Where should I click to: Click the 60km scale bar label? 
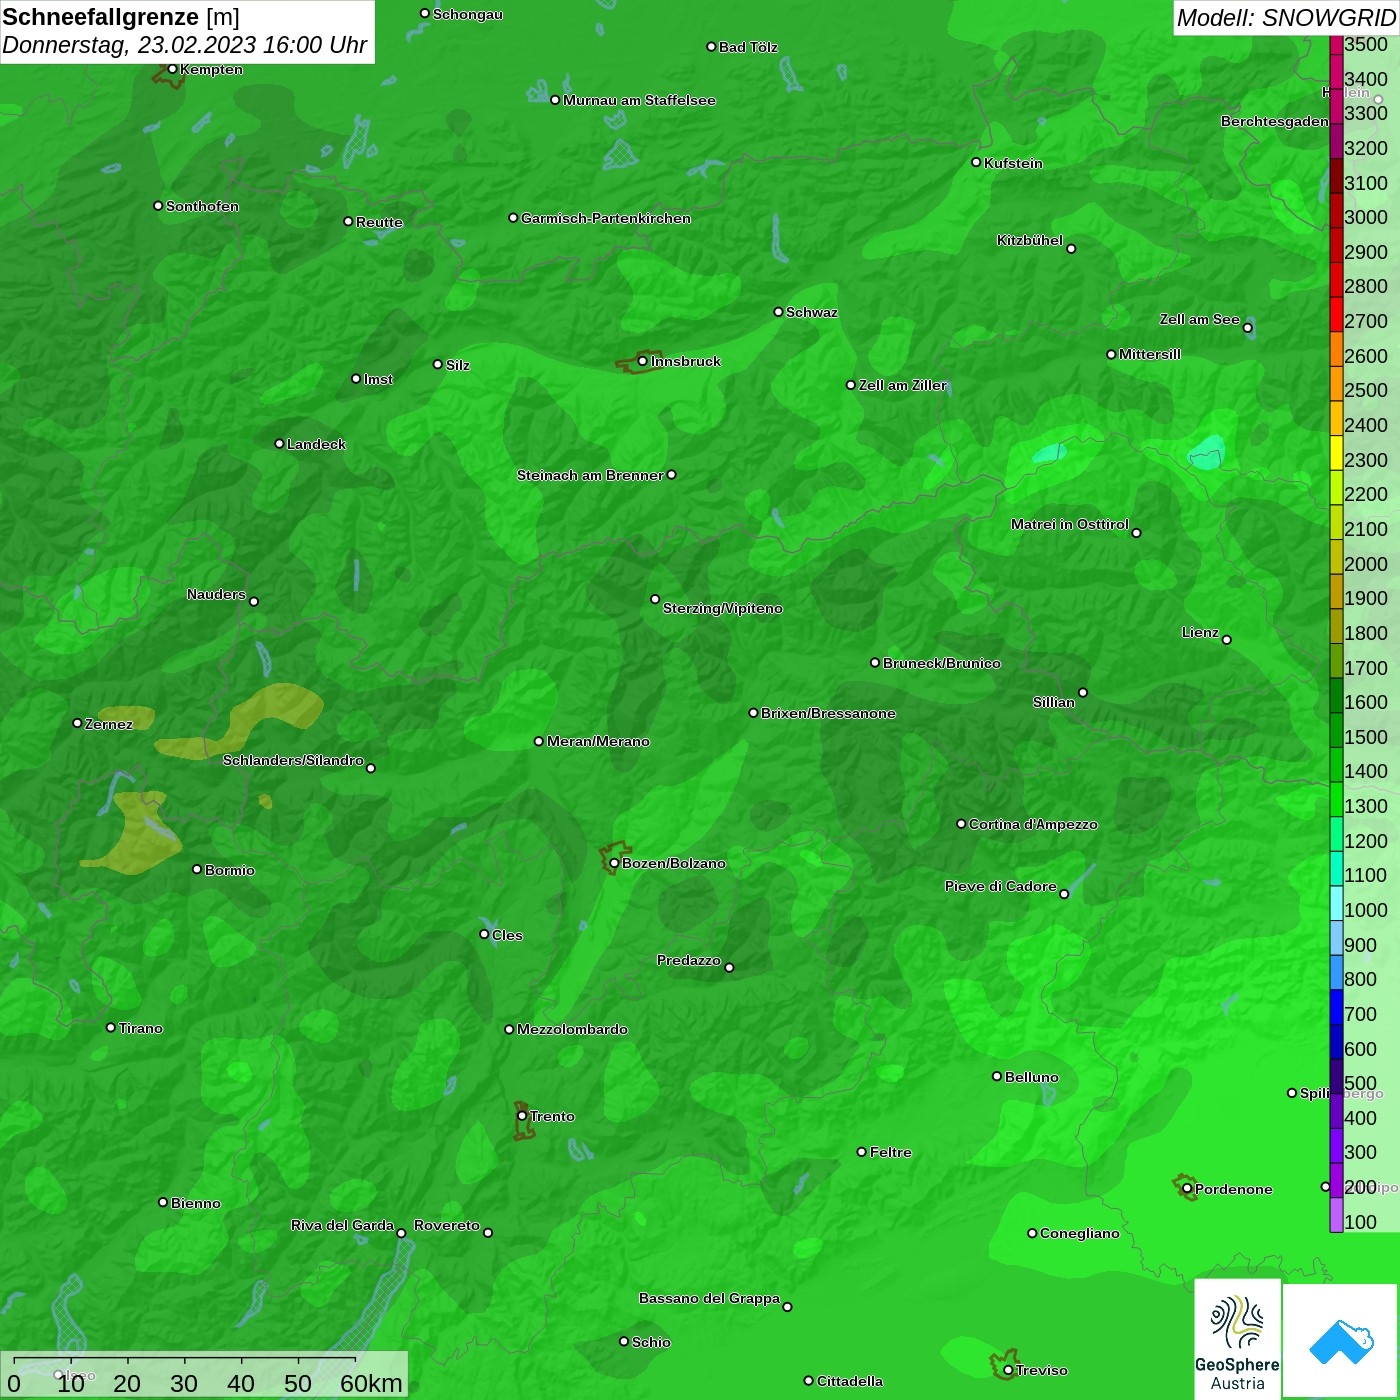tap(371, 1383)
